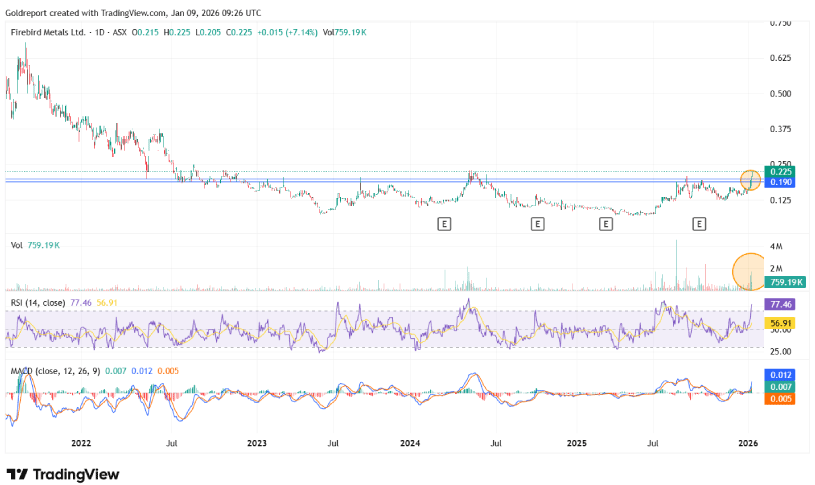815x485 pixels.
Task: Click the first earnings 'E' marker in 2024
Action: (x=444, y=224)
